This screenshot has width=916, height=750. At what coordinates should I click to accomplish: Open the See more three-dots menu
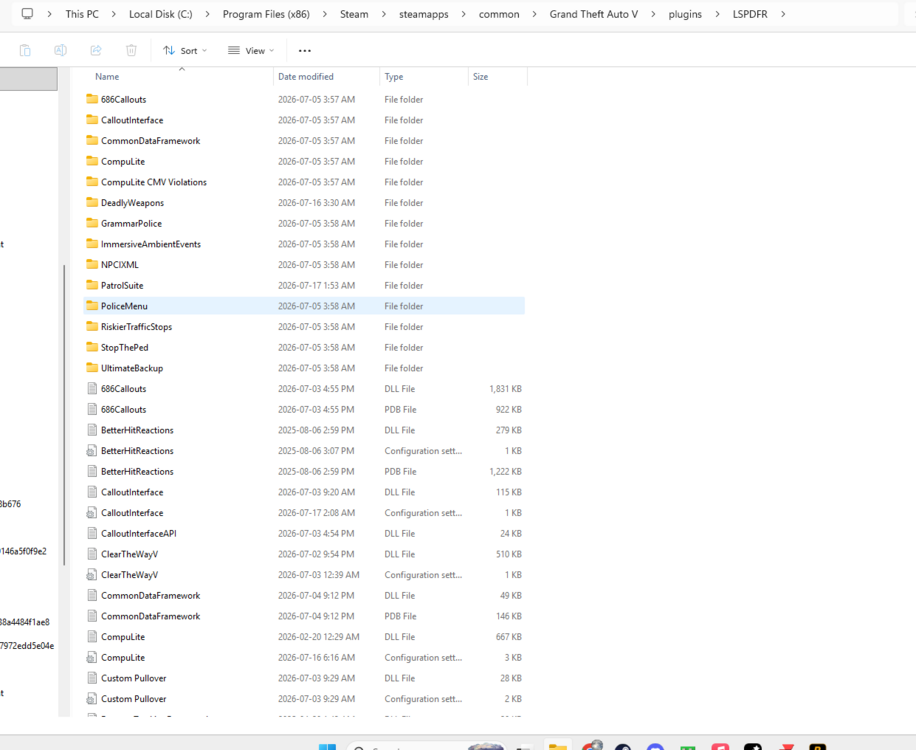coord(305,51)
